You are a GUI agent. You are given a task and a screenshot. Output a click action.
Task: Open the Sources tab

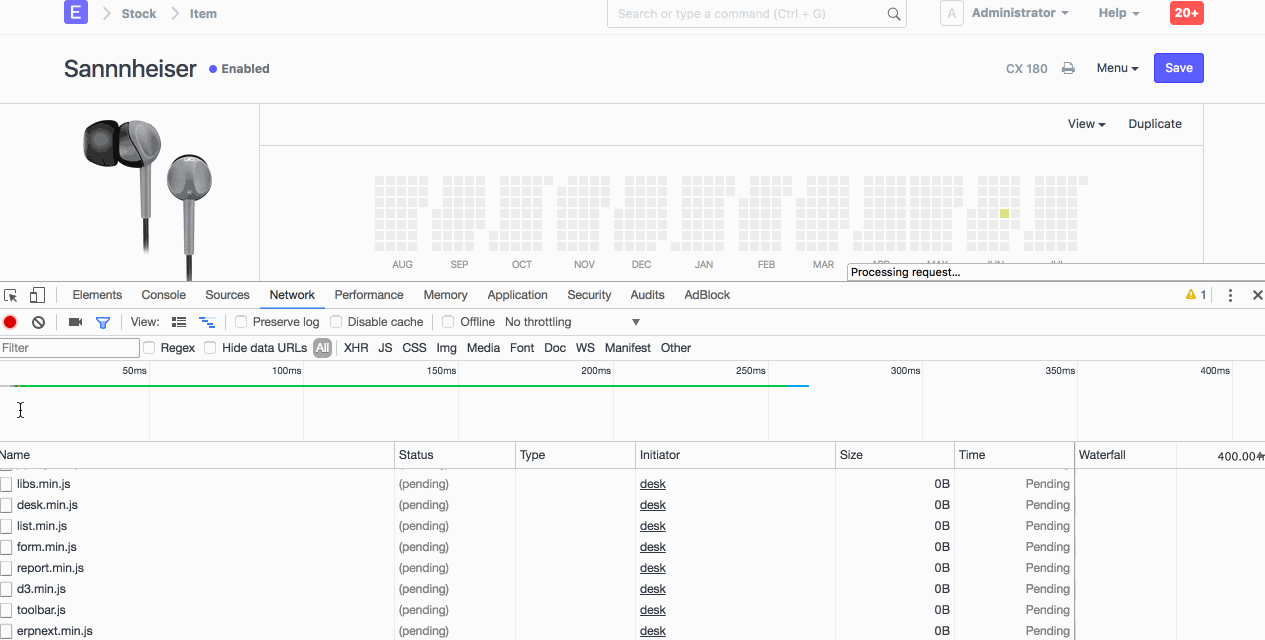[227, 295]
